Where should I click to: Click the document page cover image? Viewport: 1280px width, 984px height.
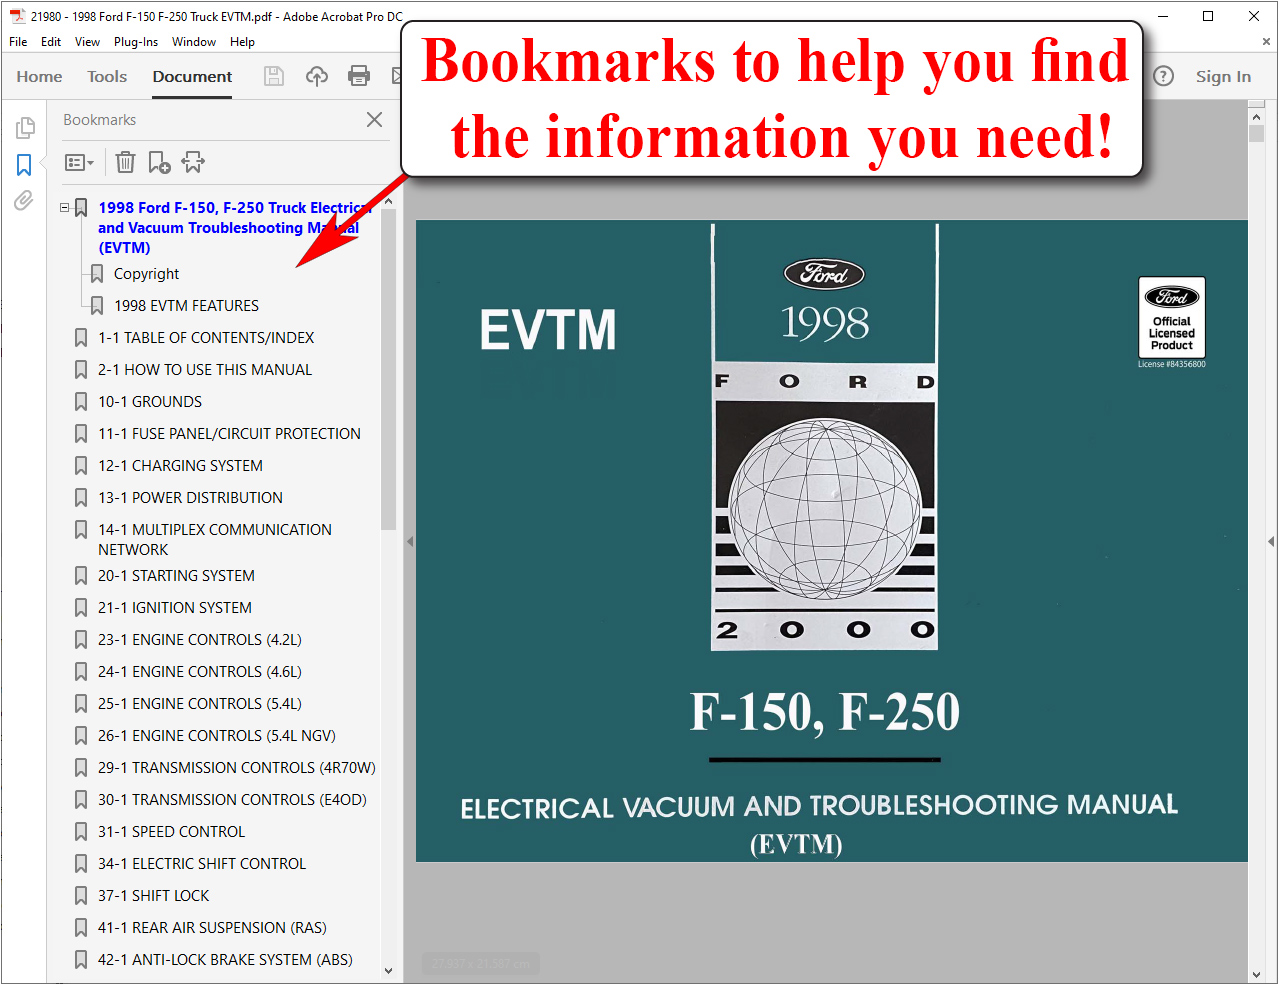(x=831, y=541)
